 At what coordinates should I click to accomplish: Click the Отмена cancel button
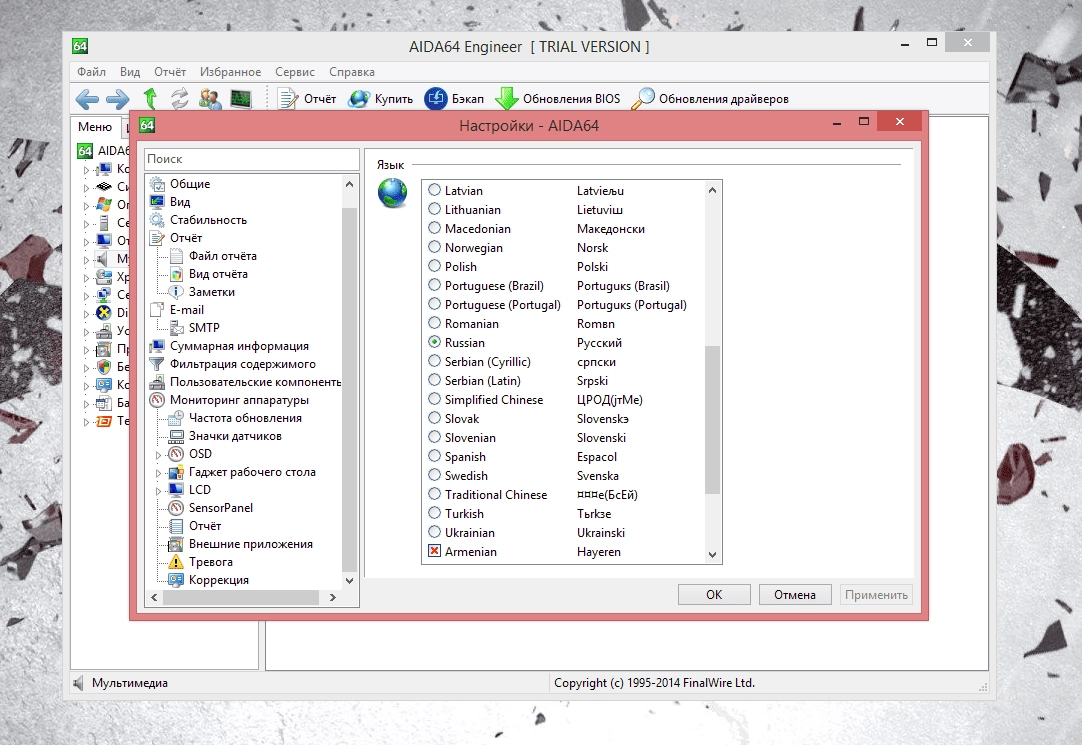point(795,595)
